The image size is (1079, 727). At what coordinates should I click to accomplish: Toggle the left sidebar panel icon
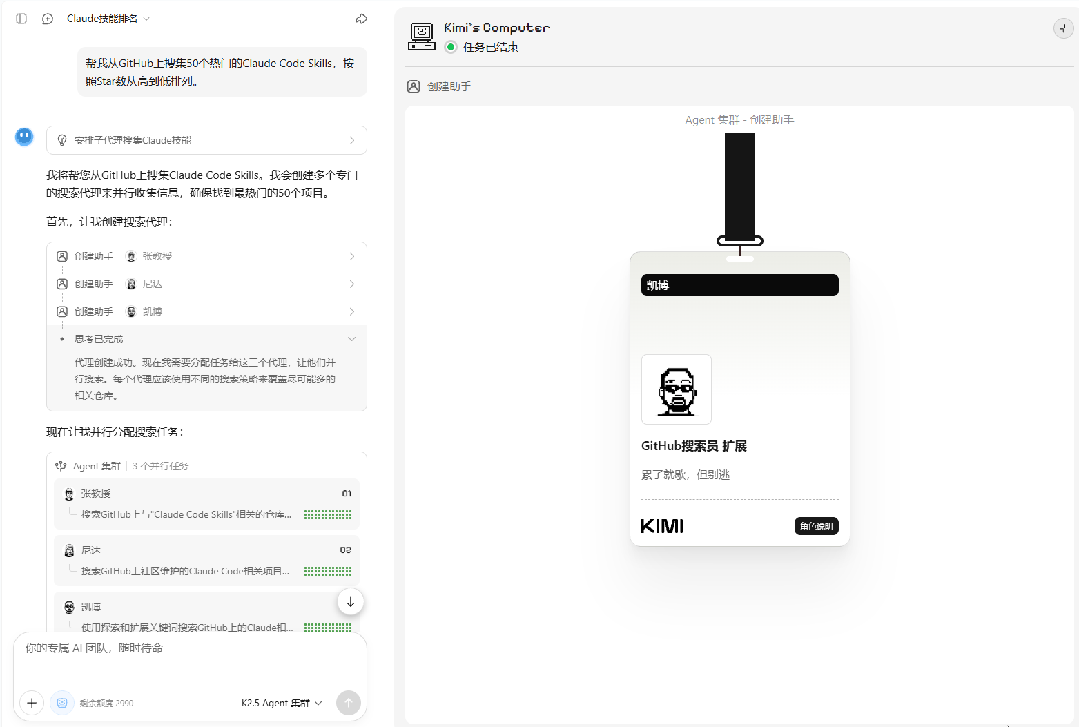(x=21, y=19)
